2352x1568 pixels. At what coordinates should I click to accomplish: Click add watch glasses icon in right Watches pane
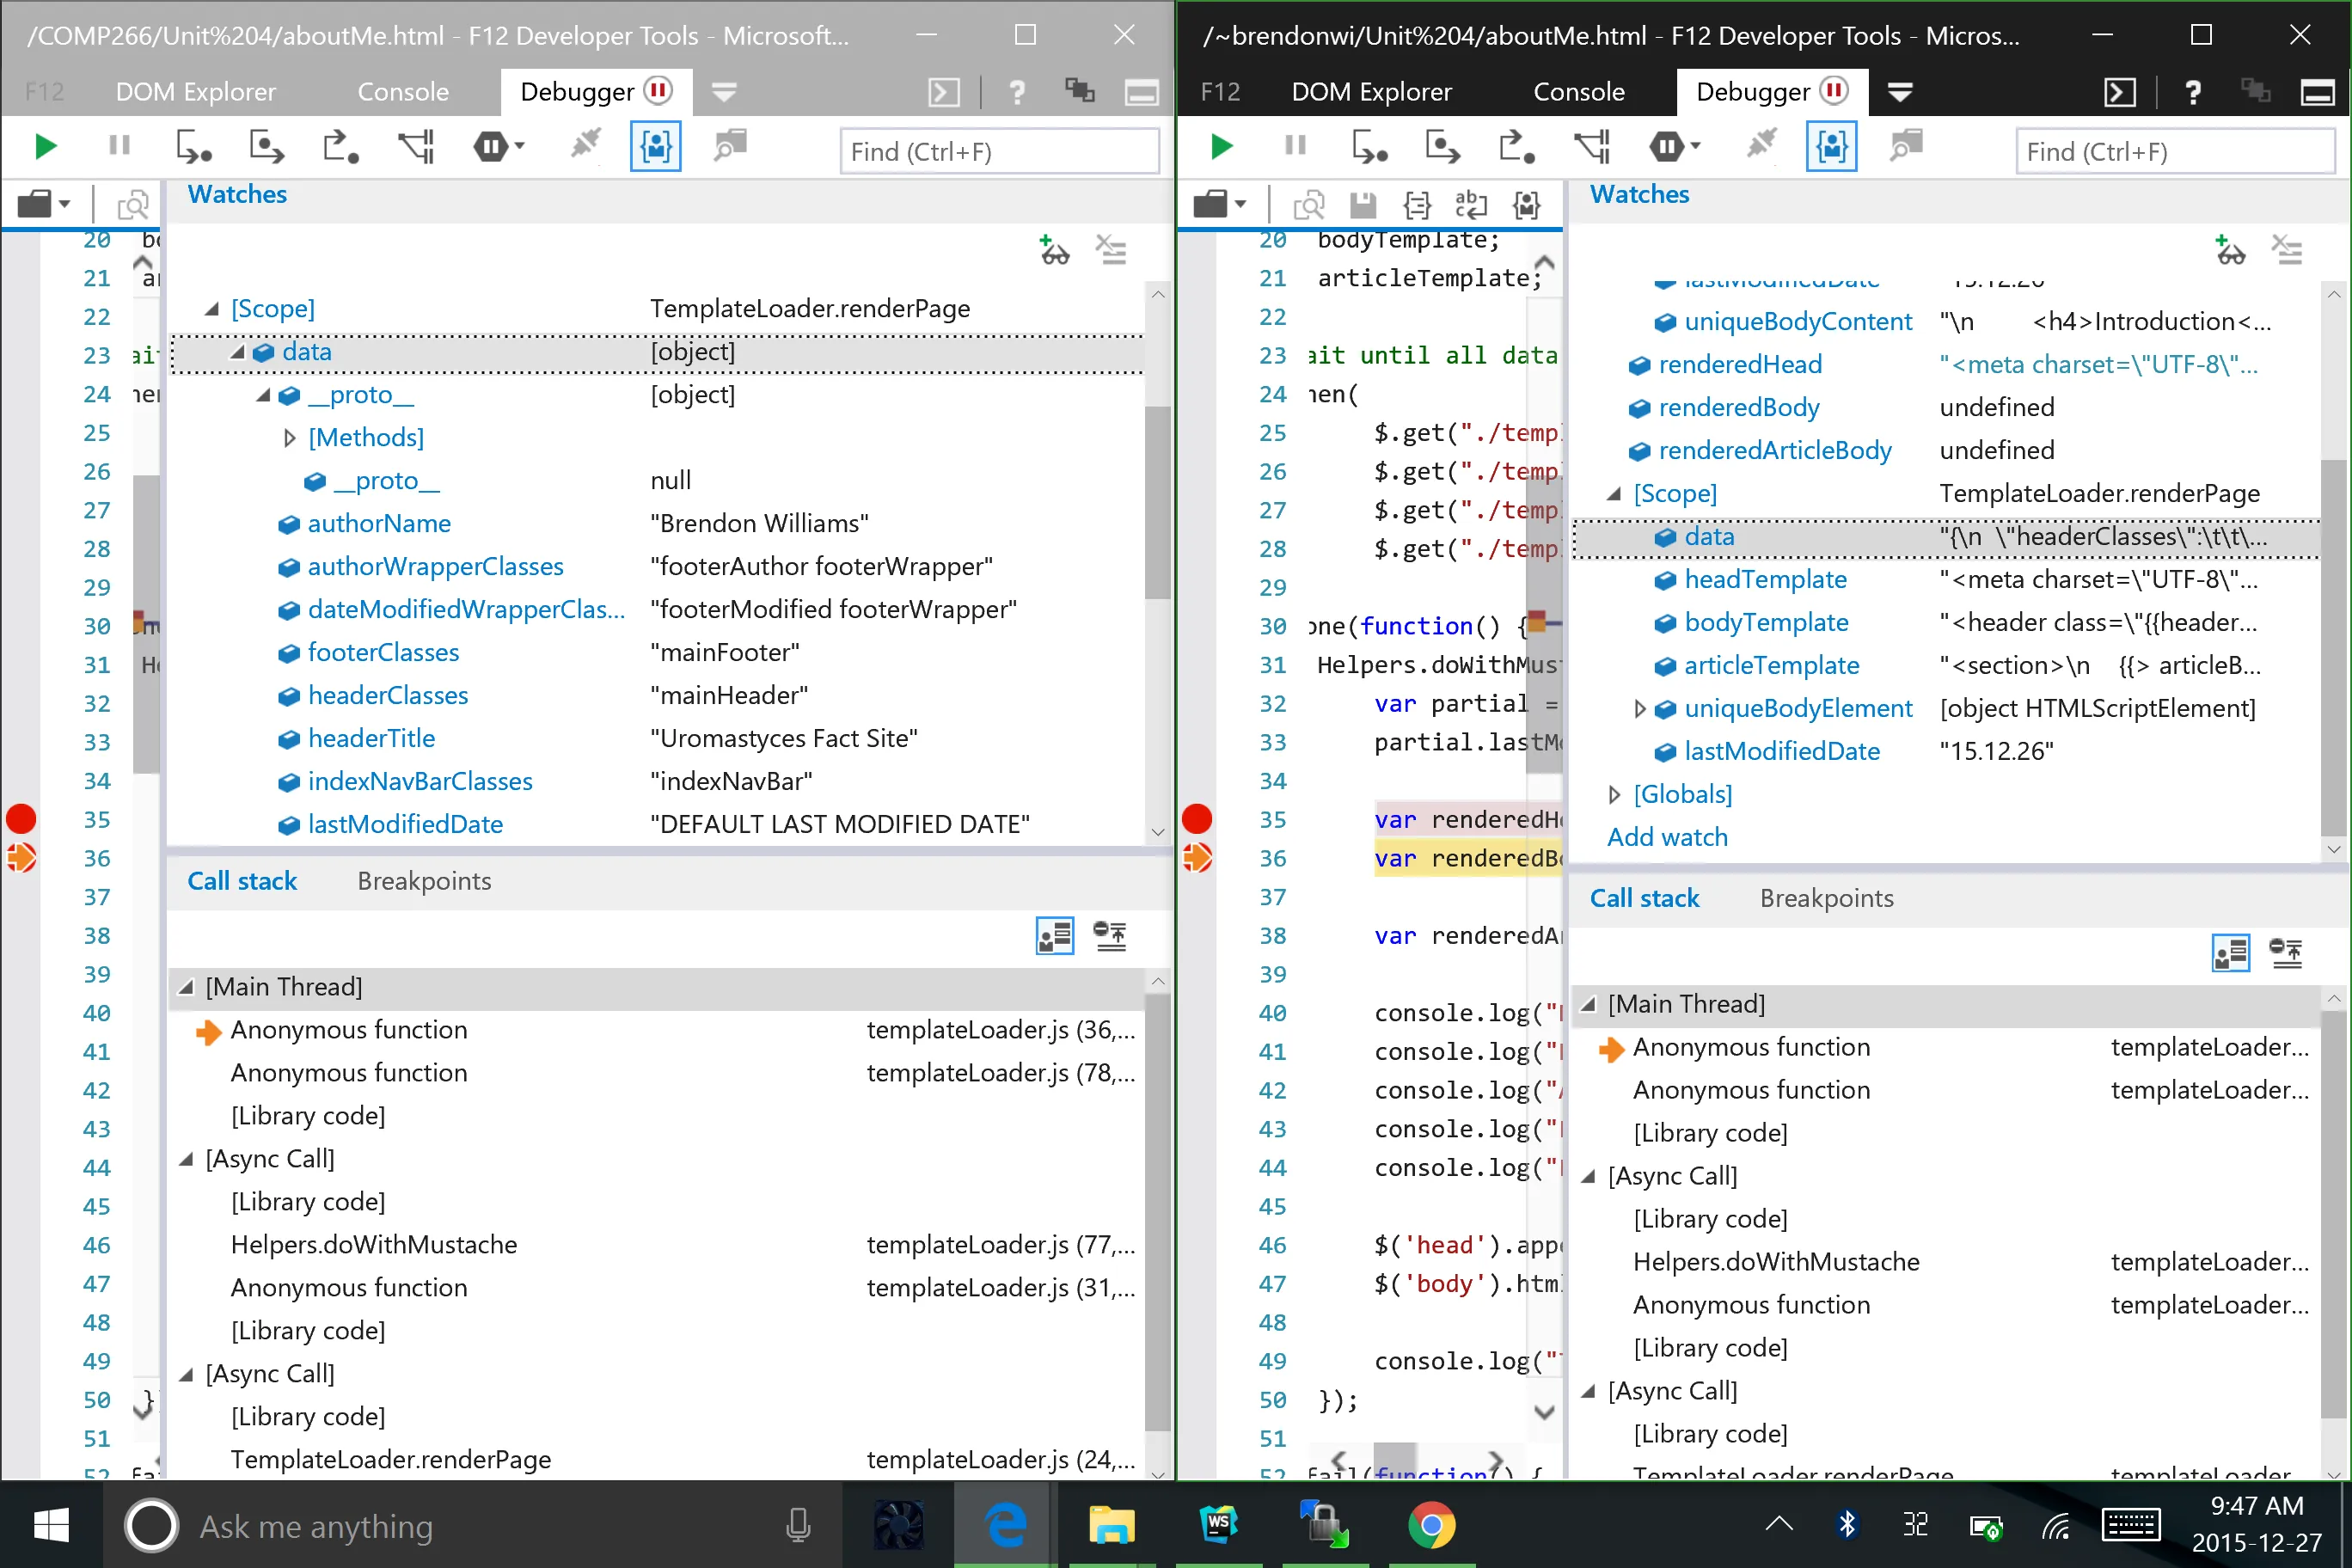pos(2230,250)
